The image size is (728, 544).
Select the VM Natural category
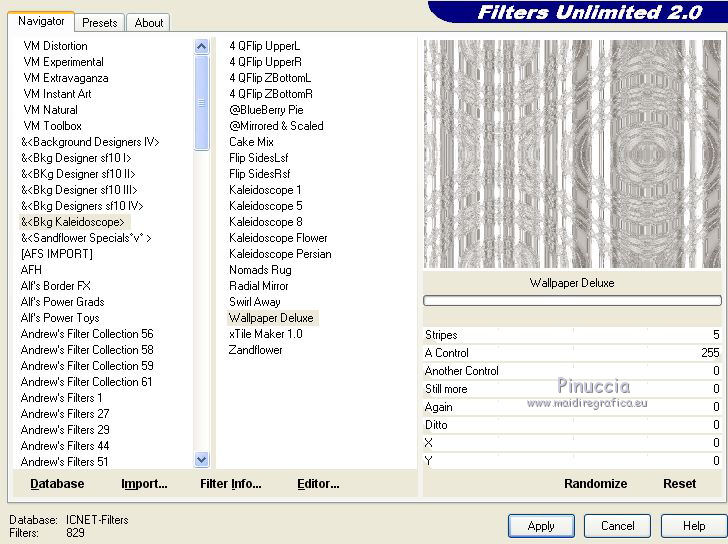point(51,110)
